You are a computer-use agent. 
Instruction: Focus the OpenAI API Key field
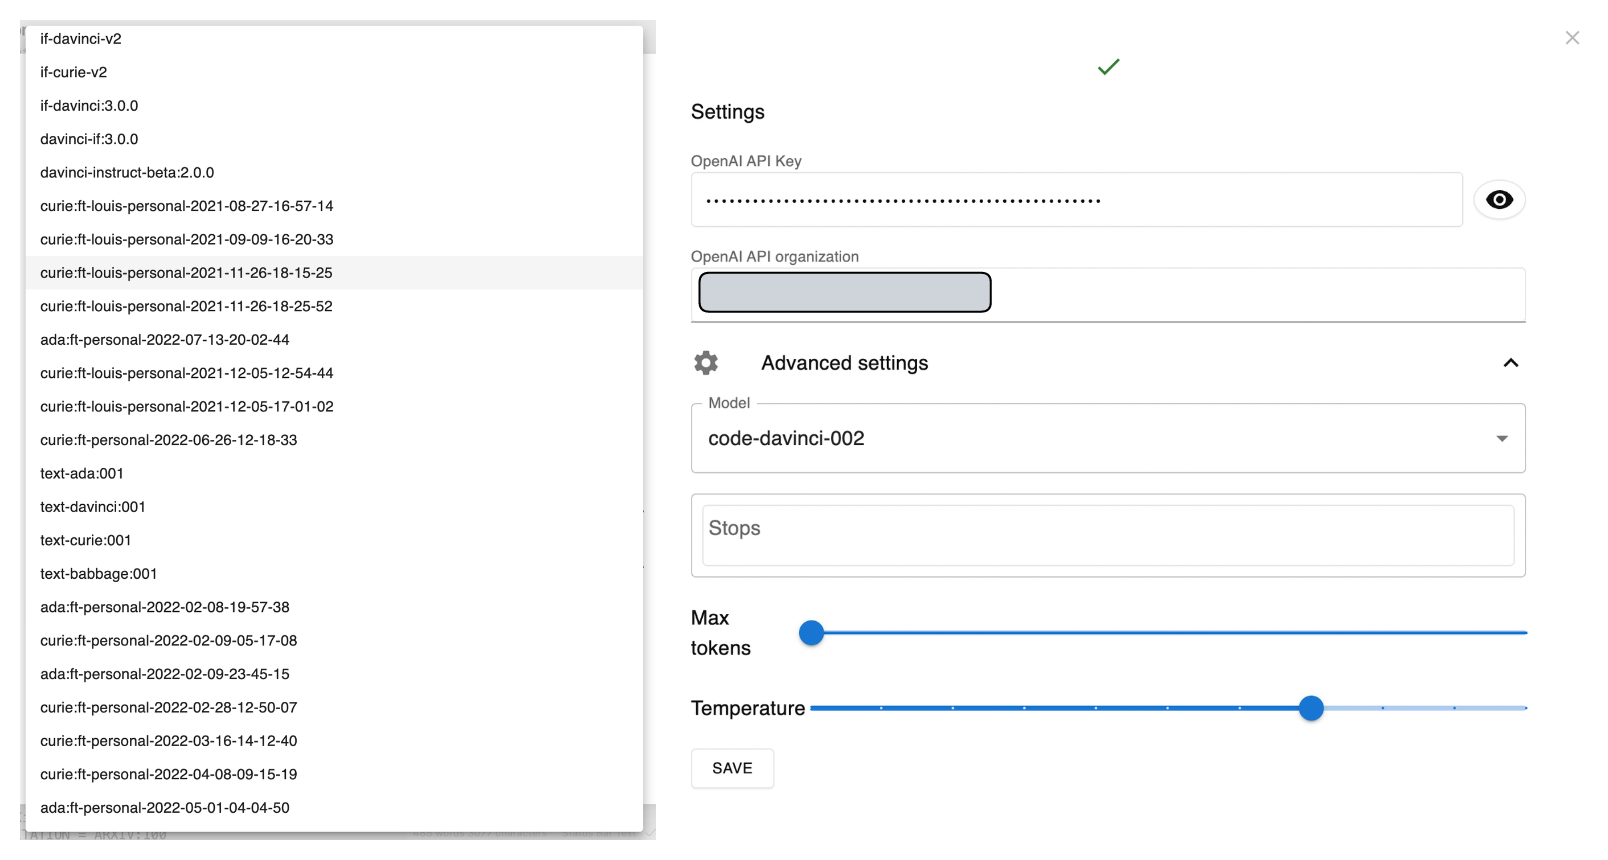(1077, 200)
